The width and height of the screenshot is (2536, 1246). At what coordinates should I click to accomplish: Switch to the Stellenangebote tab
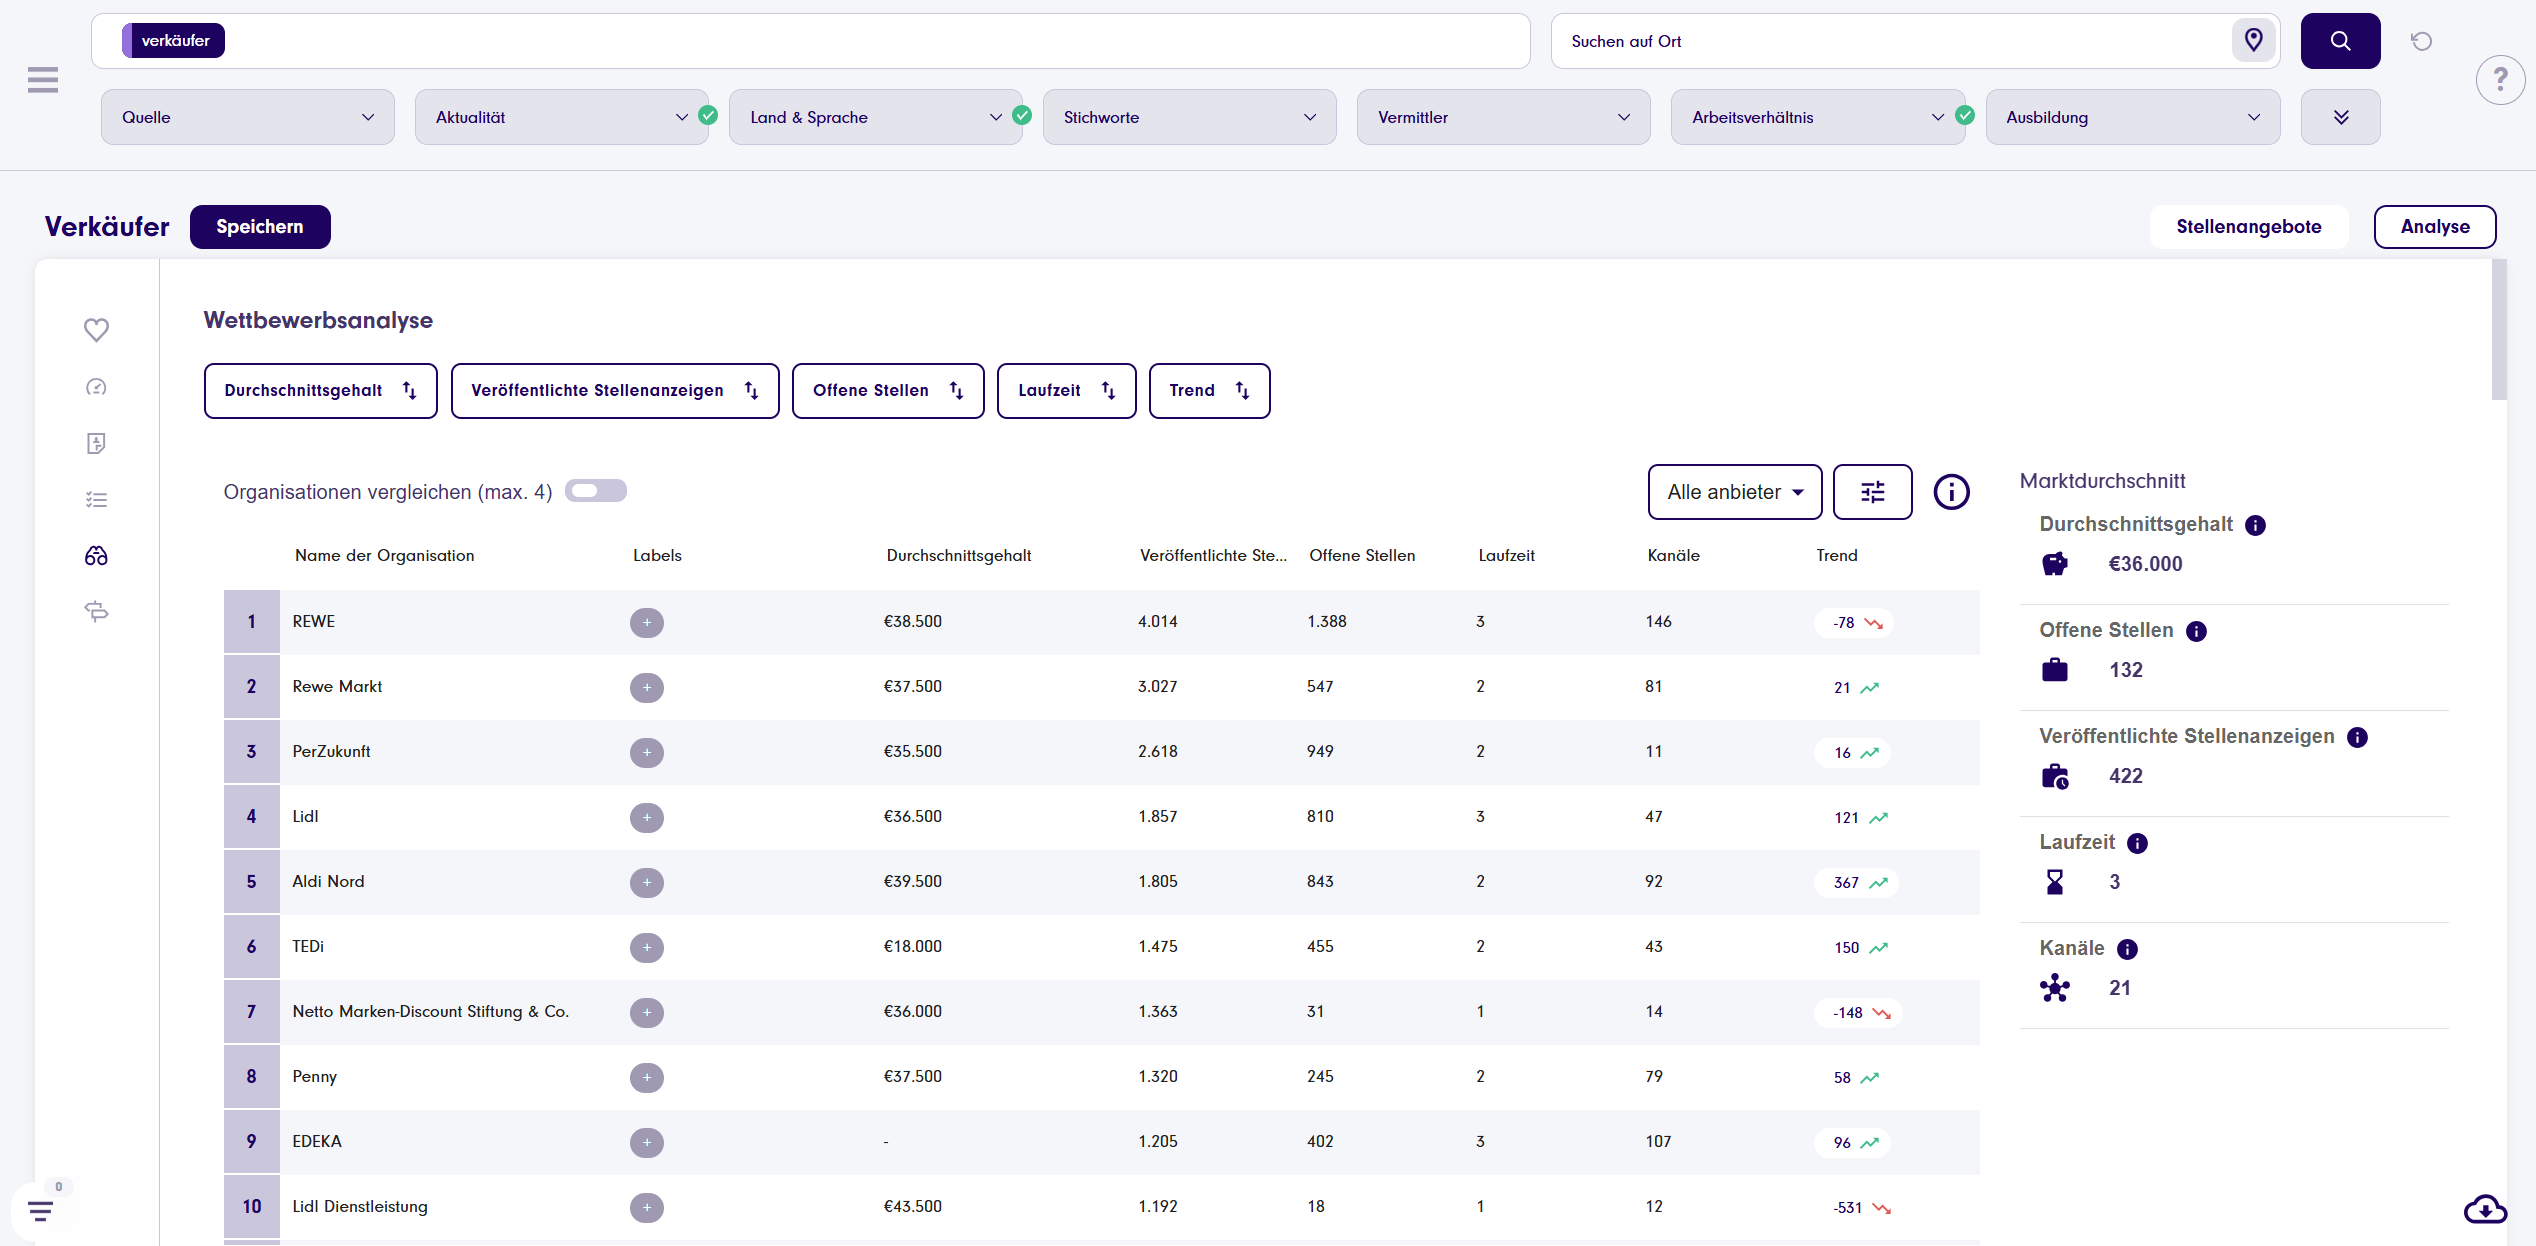coord(2248,227)
